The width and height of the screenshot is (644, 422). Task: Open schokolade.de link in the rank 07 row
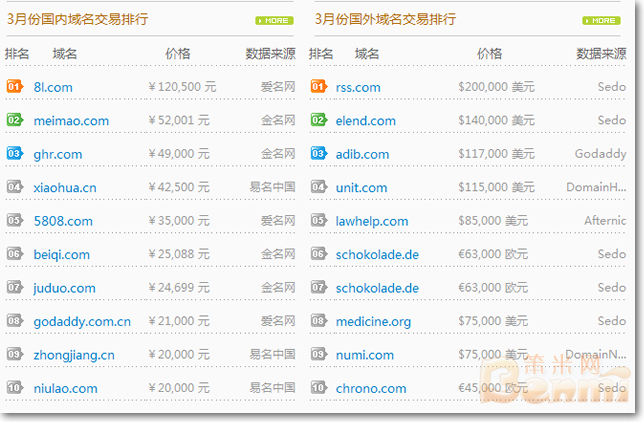[x=377, y=288]
